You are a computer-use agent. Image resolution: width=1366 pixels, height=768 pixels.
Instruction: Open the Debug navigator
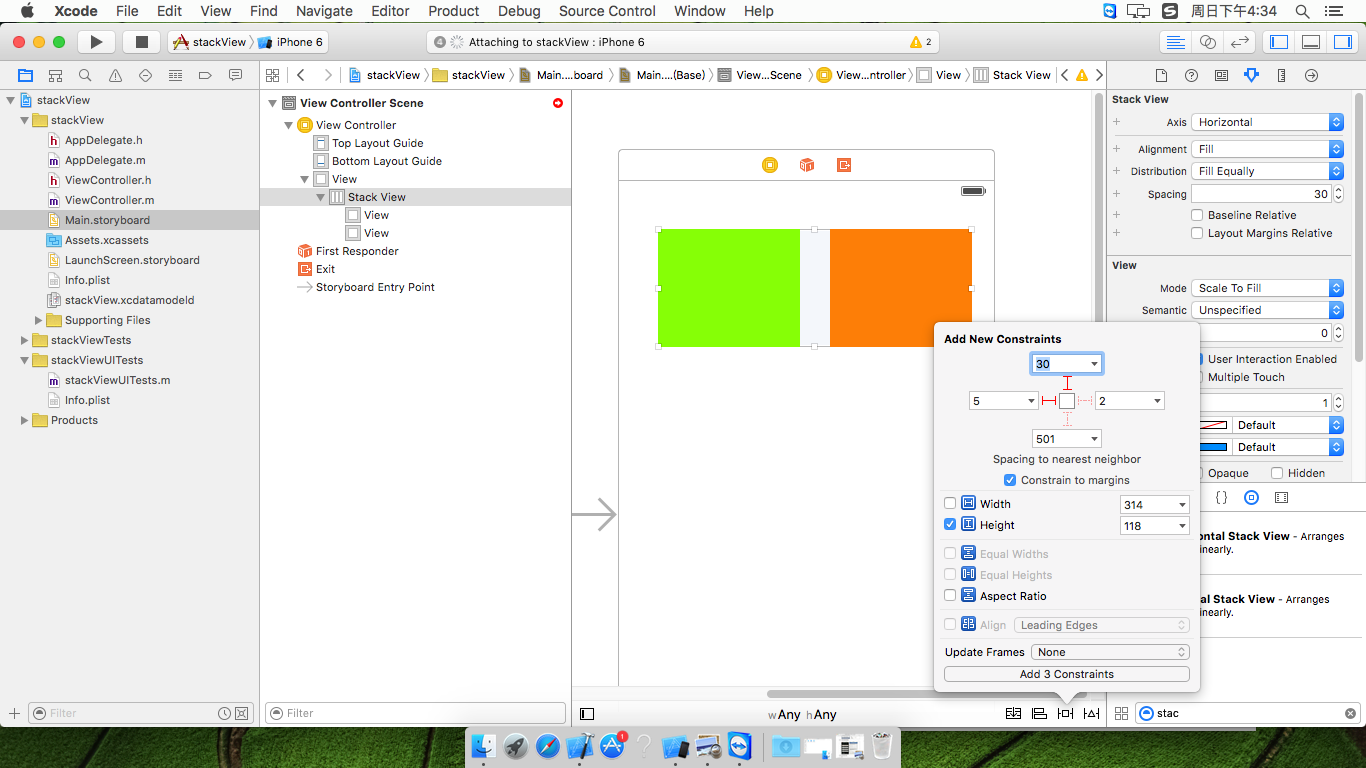click(176, 75)
